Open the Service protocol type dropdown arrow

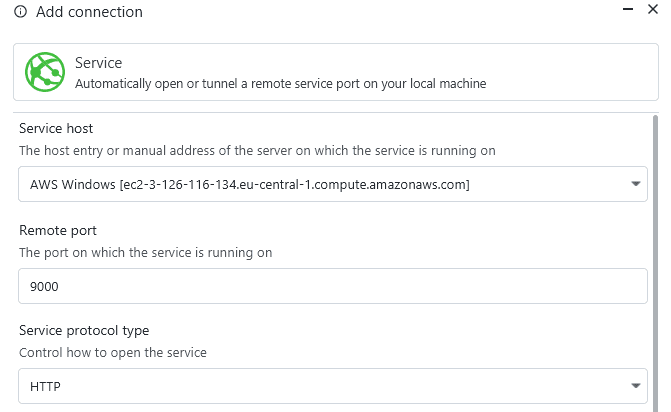(x=636, y=386)
